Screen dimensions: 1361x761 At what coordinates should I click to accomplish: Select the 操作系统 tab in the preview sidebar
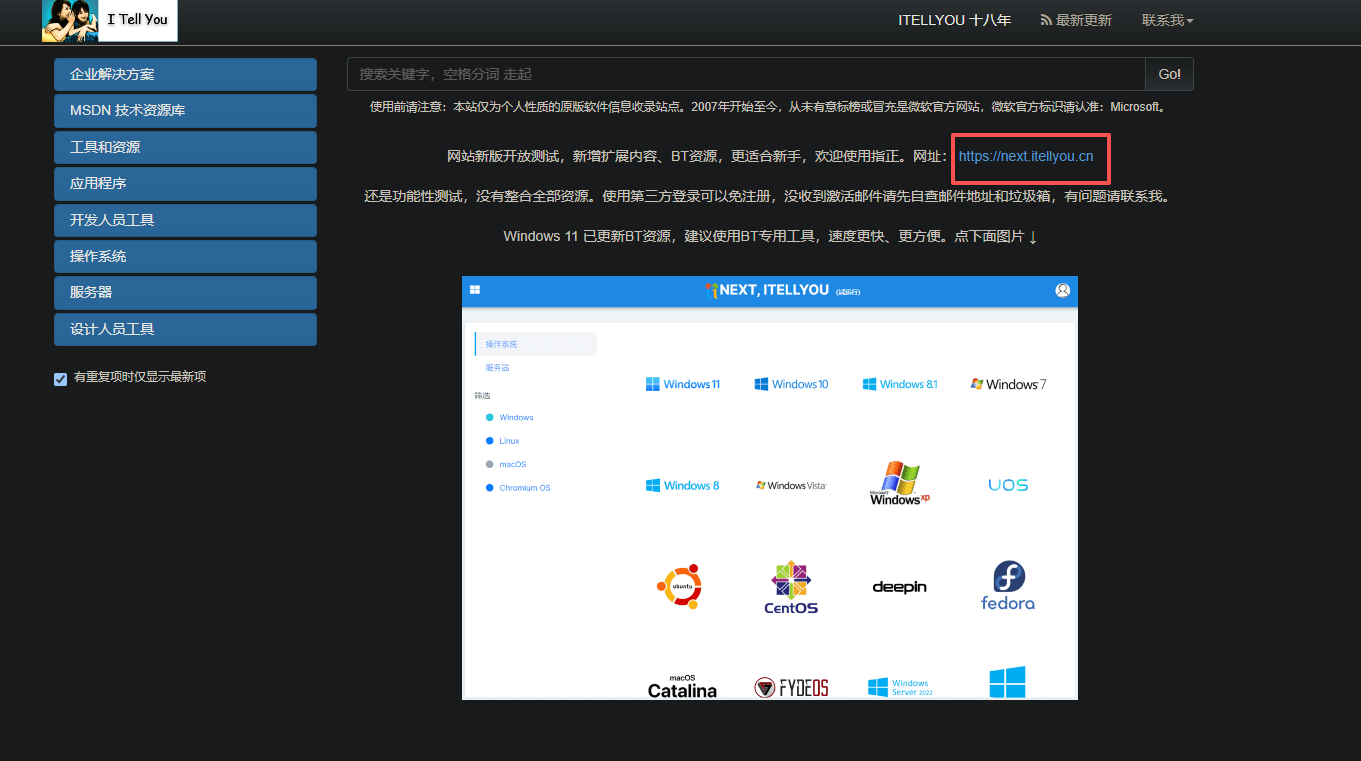click(500, 343)
